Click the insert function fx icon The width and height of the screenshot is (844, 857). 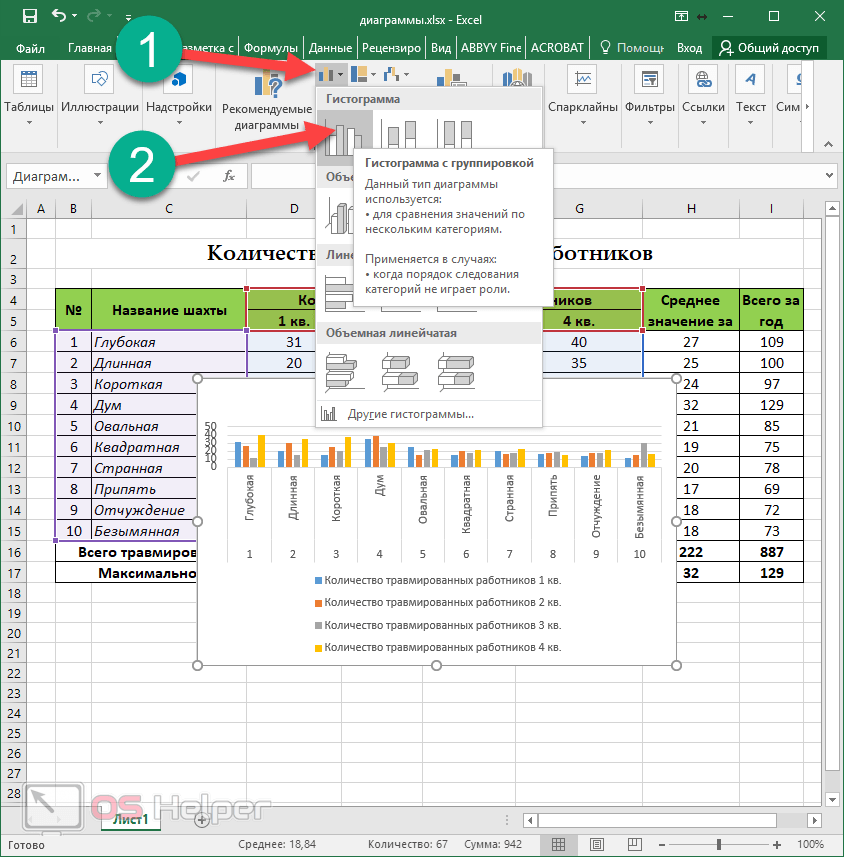(x=229, y=176)
